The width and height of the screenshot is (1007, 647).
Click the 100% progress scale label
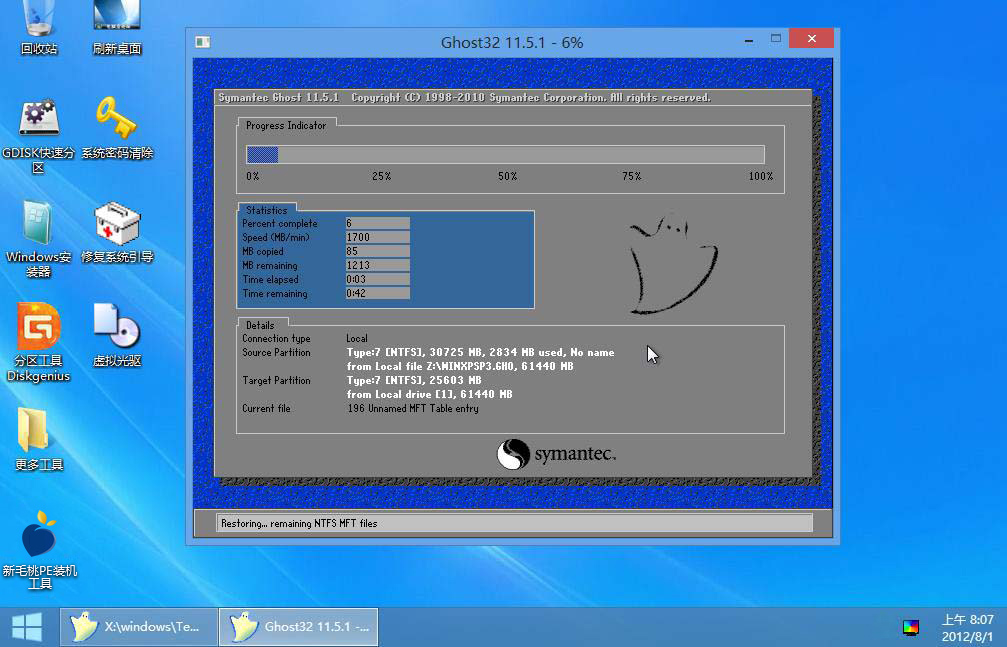point(761,176)
